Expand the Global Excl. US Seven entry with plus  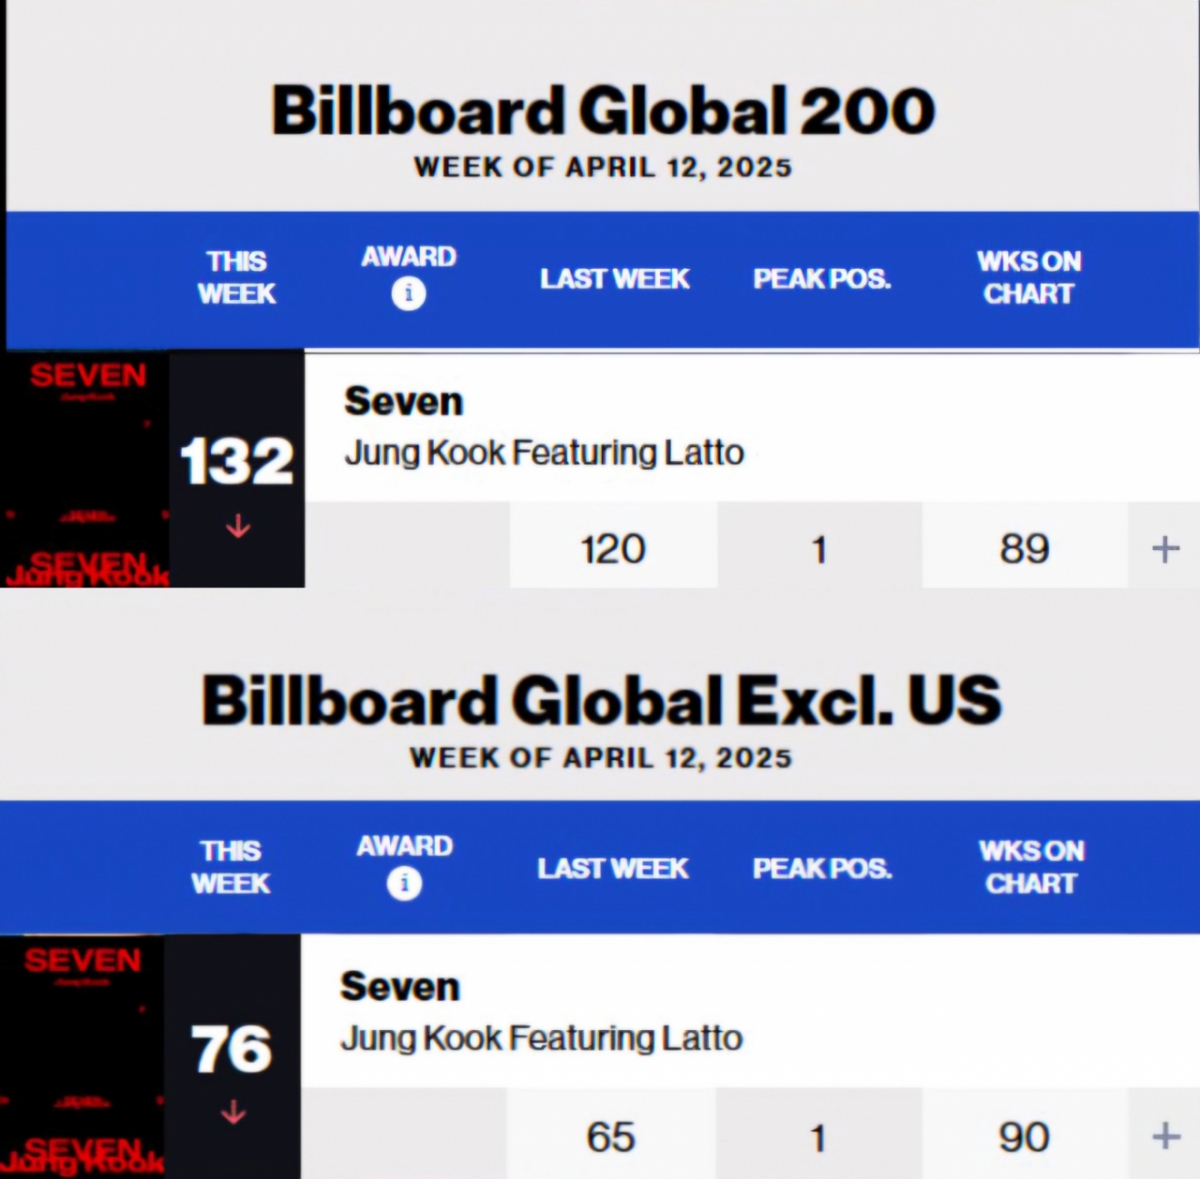1165,1136
